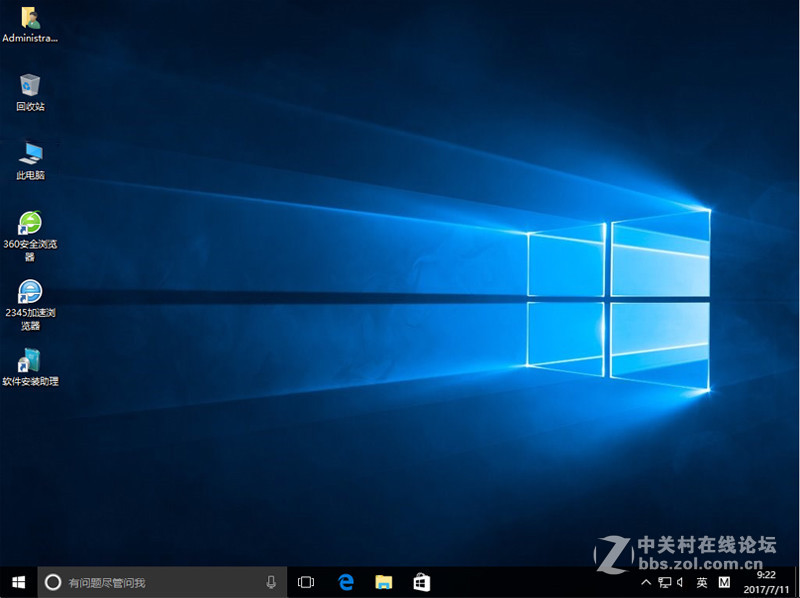Open the 回收站 (Recycle Bin)
The image size is (800, 598).
pos(30,85)
